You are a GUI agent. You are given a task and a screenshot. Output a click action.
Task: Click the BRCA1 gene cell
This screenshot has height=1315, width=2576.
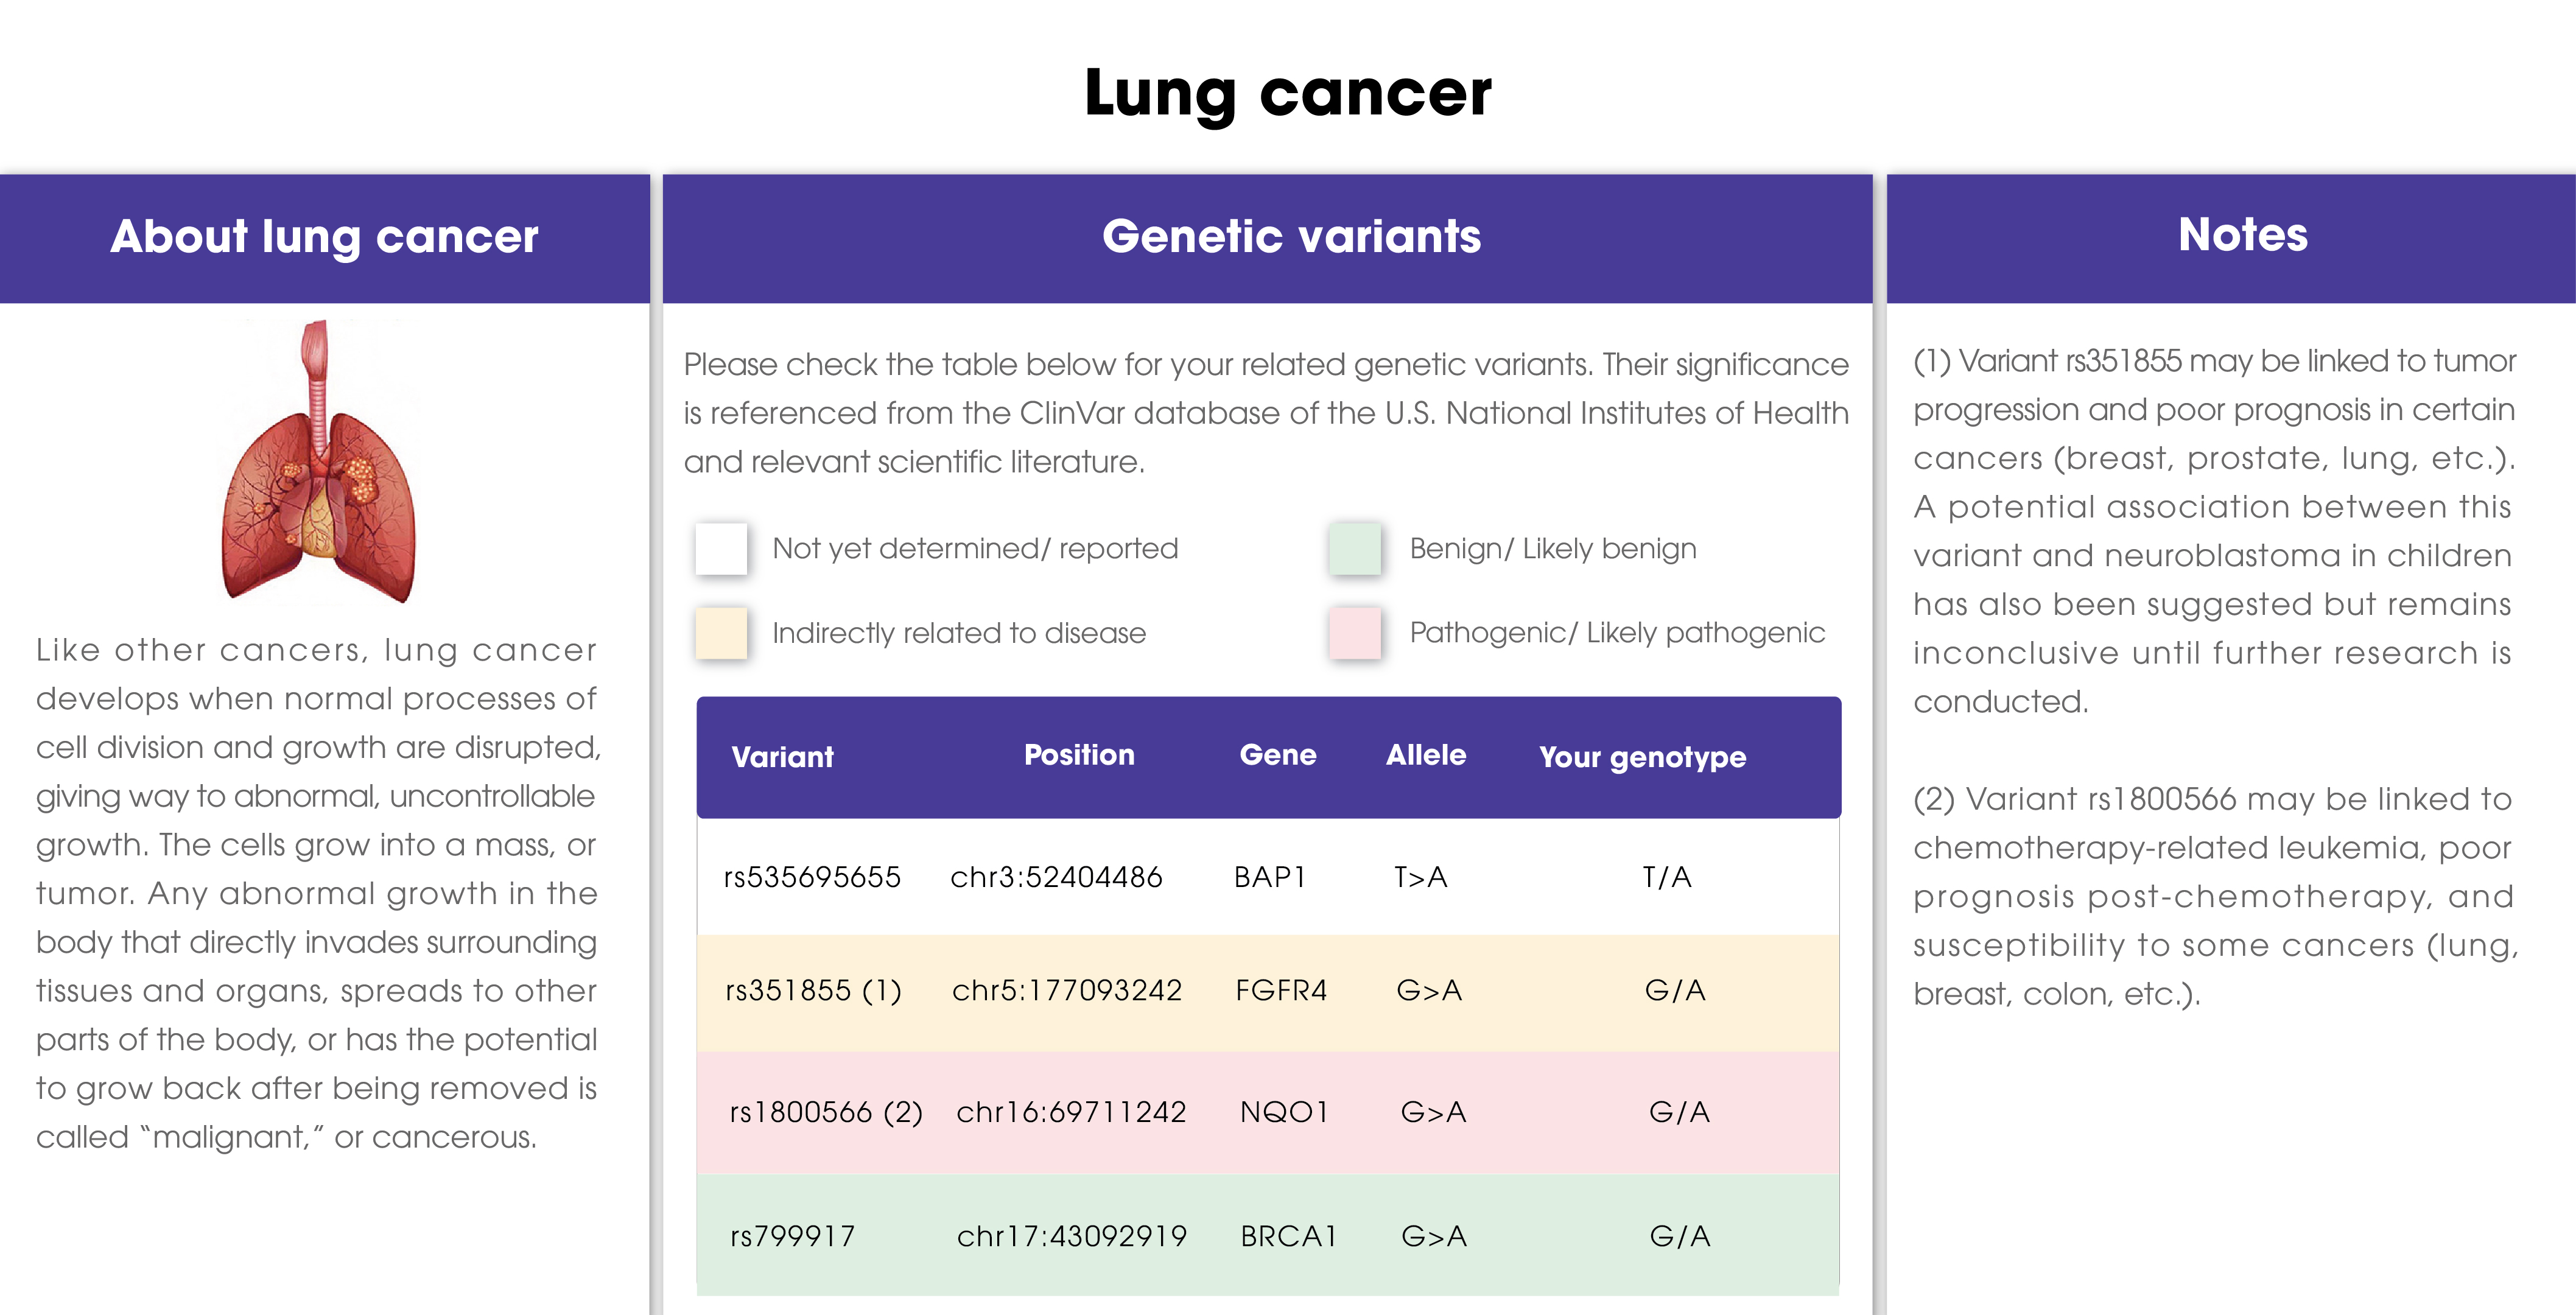click(1288, 1237)
